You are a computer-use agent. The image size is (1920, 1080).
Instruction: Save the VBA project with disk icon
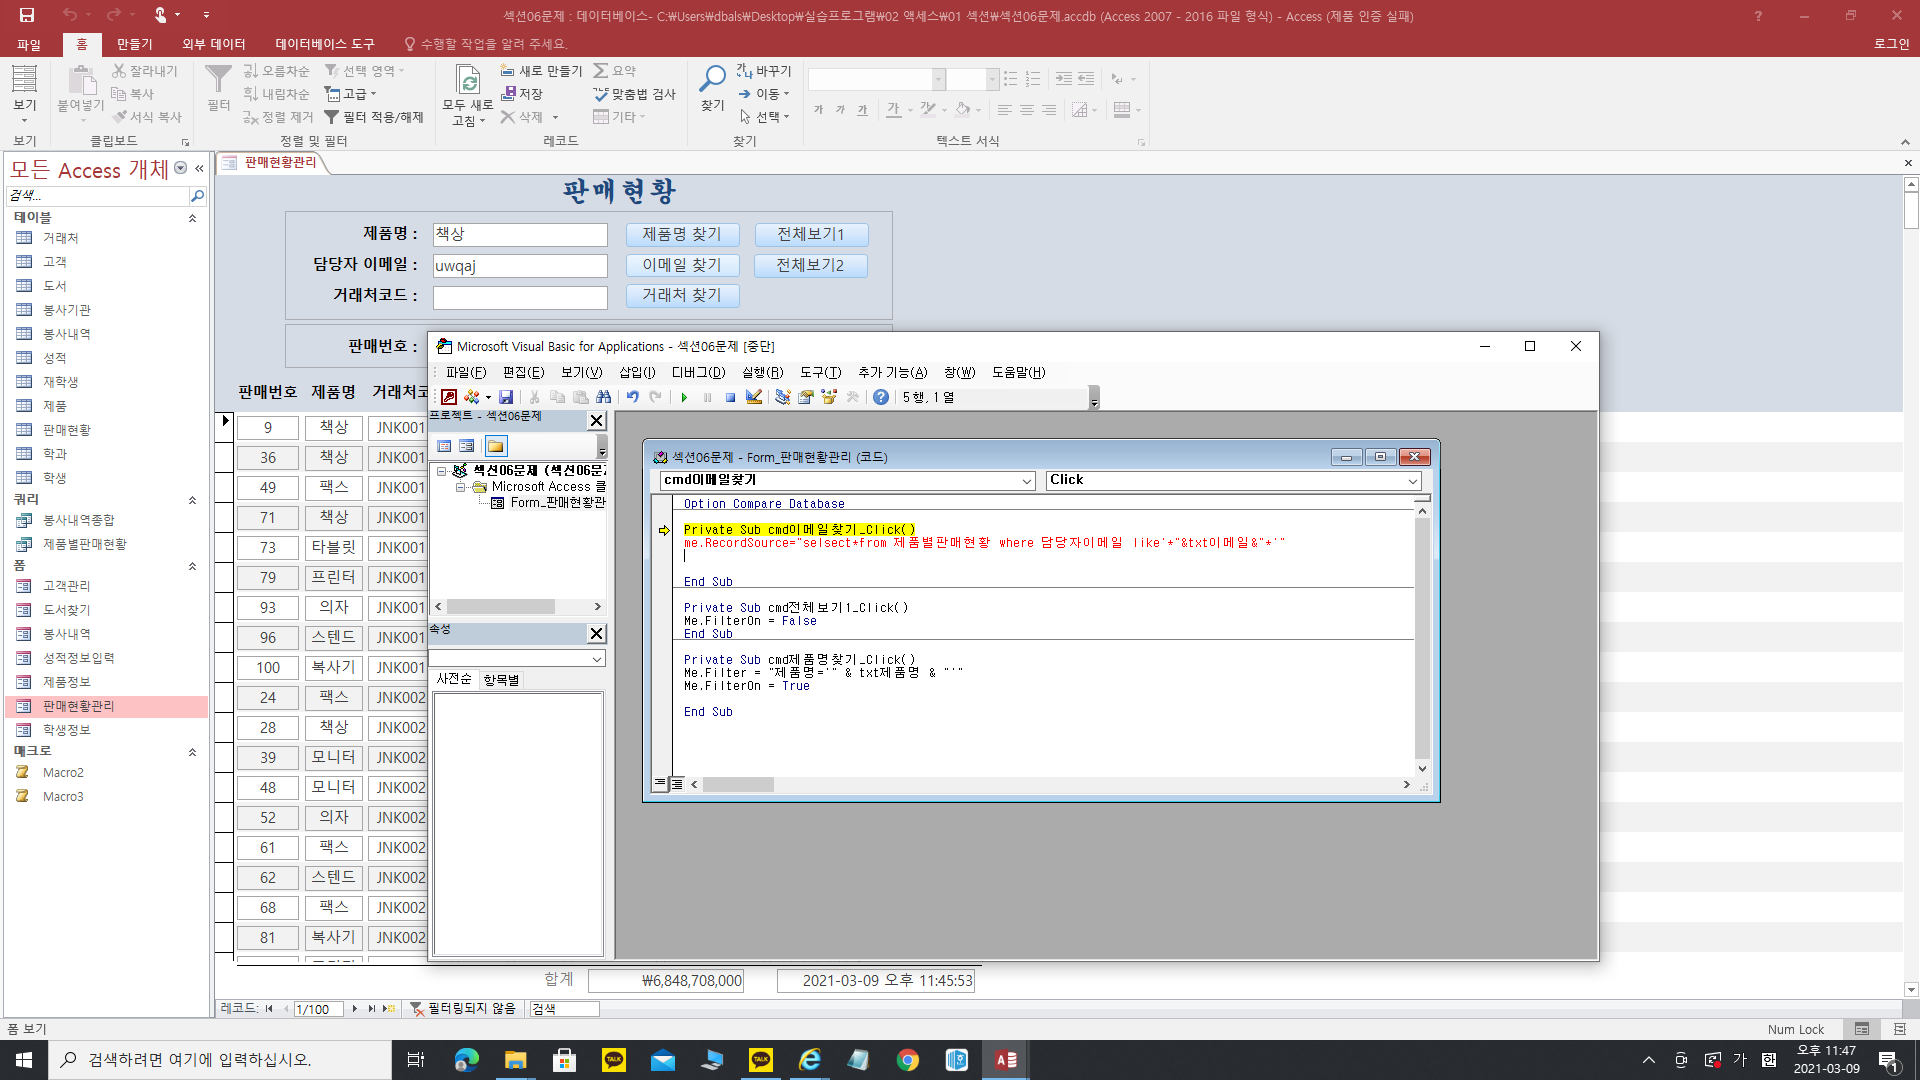[506, 397]
